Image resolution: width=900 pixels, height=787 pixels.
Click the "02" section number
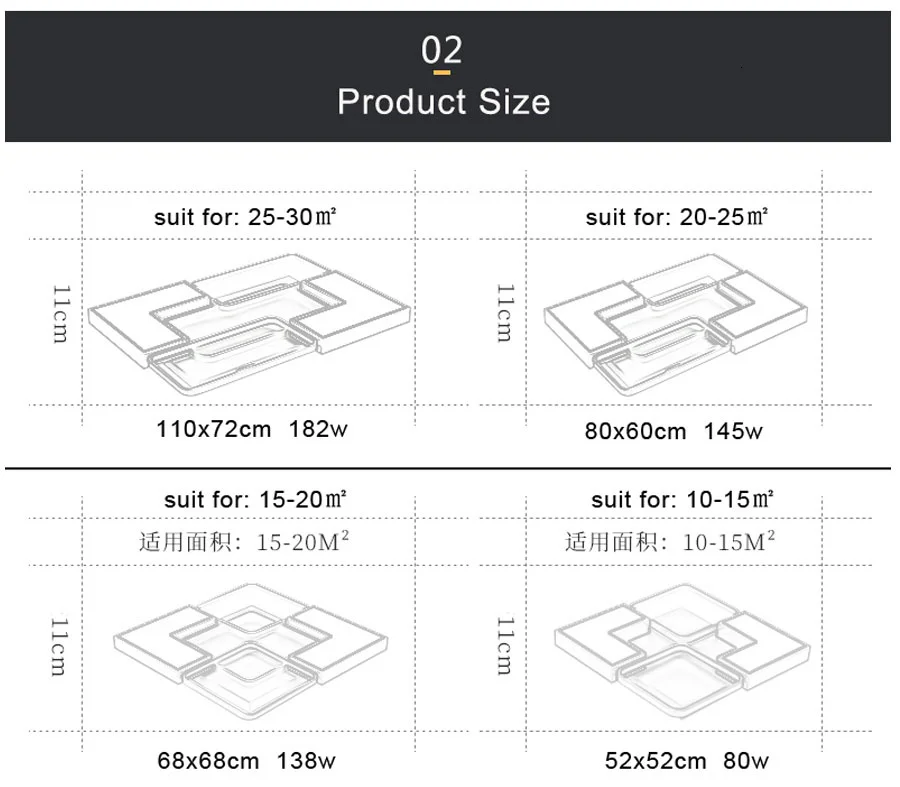pyautogui.click(x=441, y=50)
